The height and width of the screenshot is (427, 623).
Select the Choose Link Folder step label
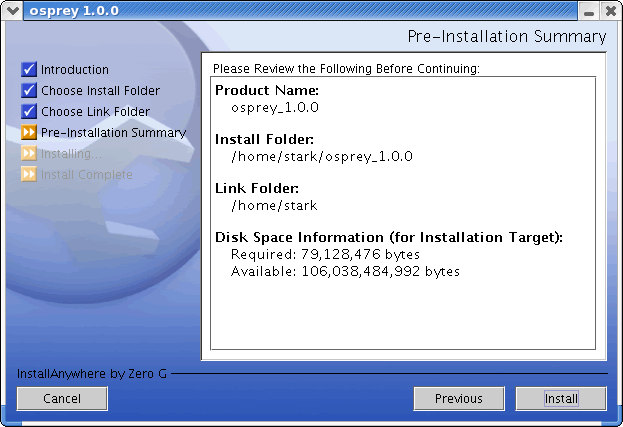95,112
